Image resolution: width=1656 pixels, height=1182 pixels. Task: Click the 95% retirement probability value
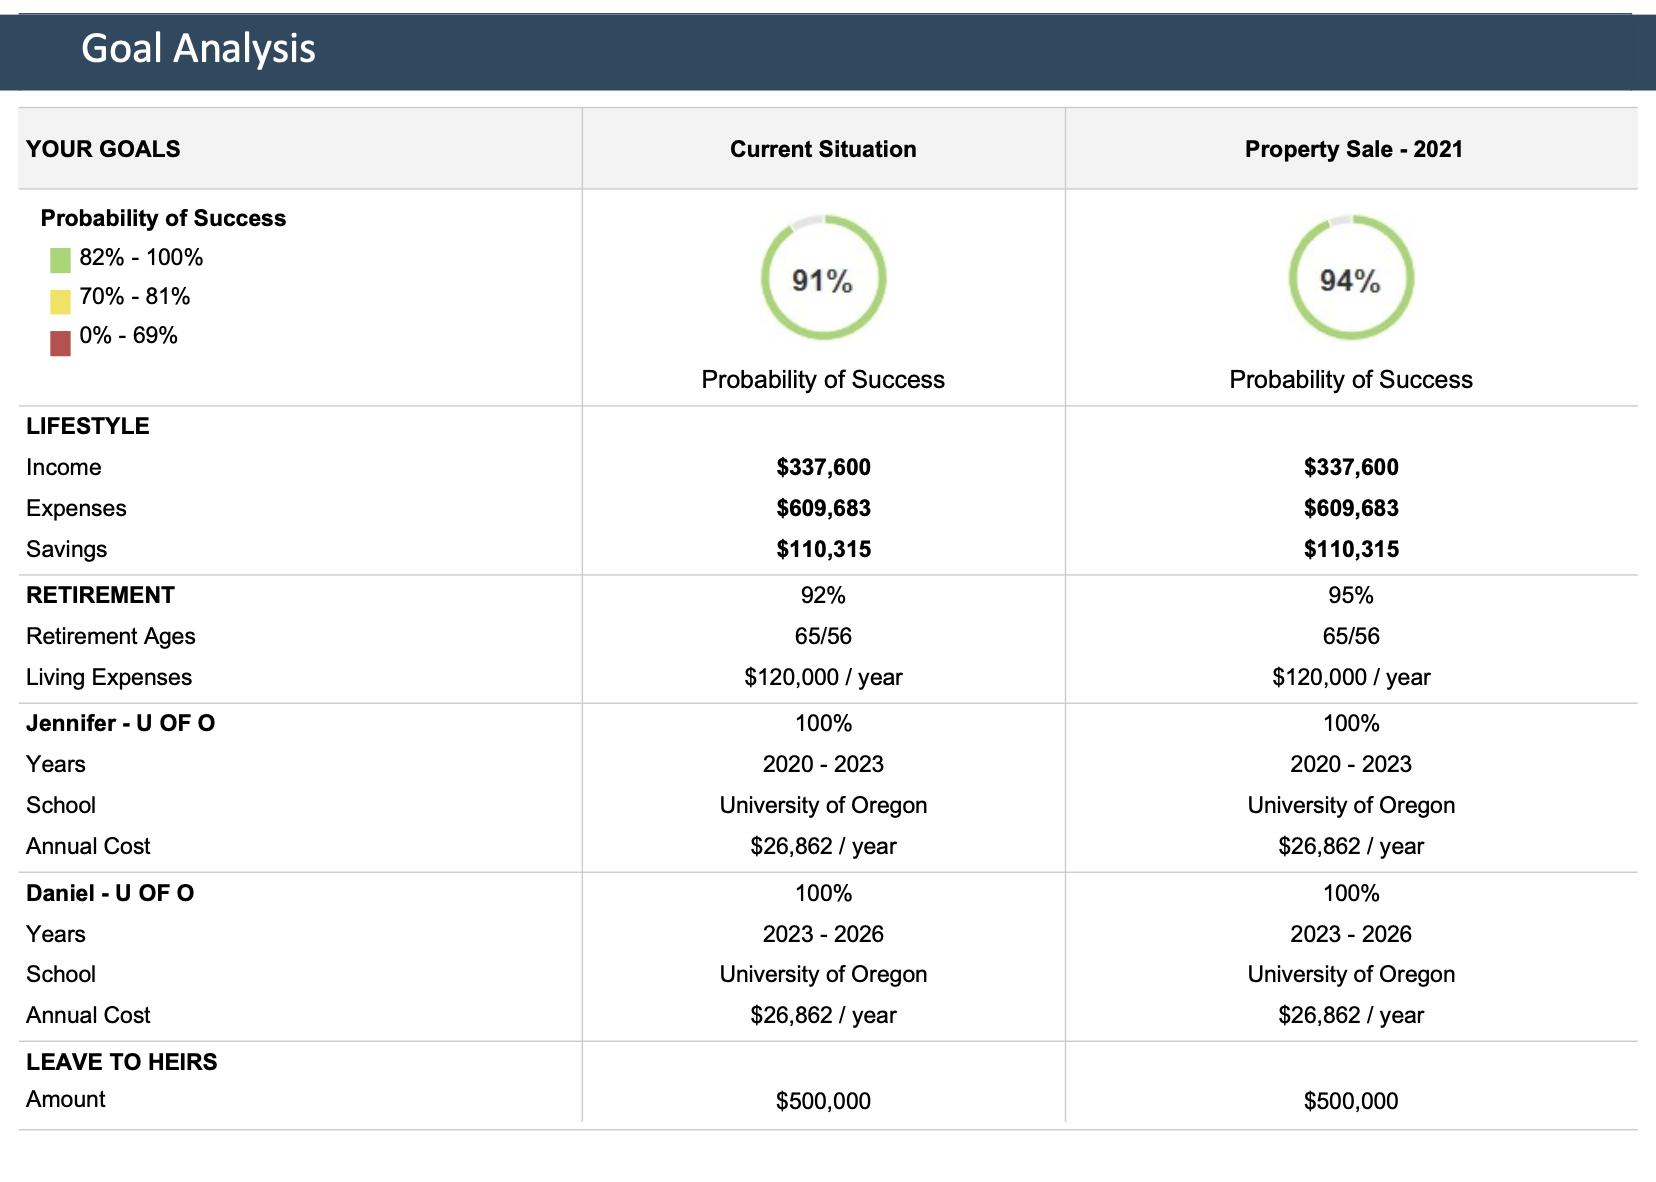tap(1350, 595)
